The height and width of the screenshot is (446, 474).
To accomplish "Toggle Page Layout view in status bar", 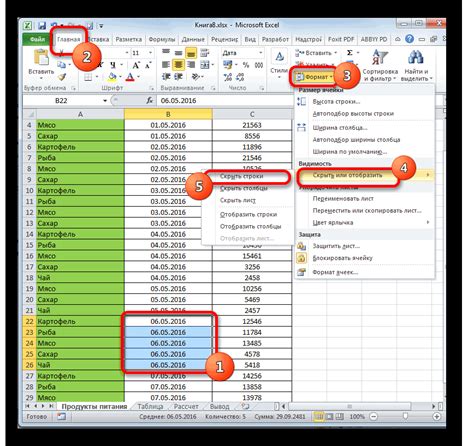I will coord(329,416).
